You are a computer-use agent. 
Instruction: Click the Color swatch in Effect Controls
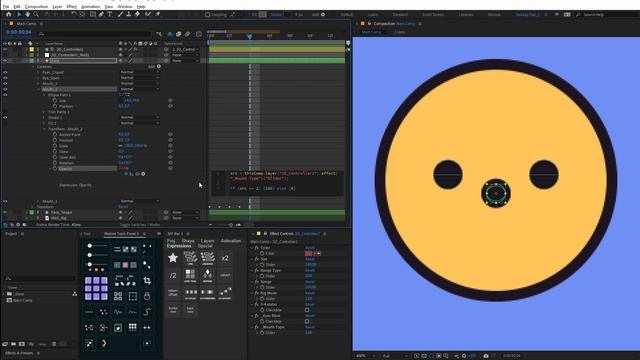[x=309, y=253]
